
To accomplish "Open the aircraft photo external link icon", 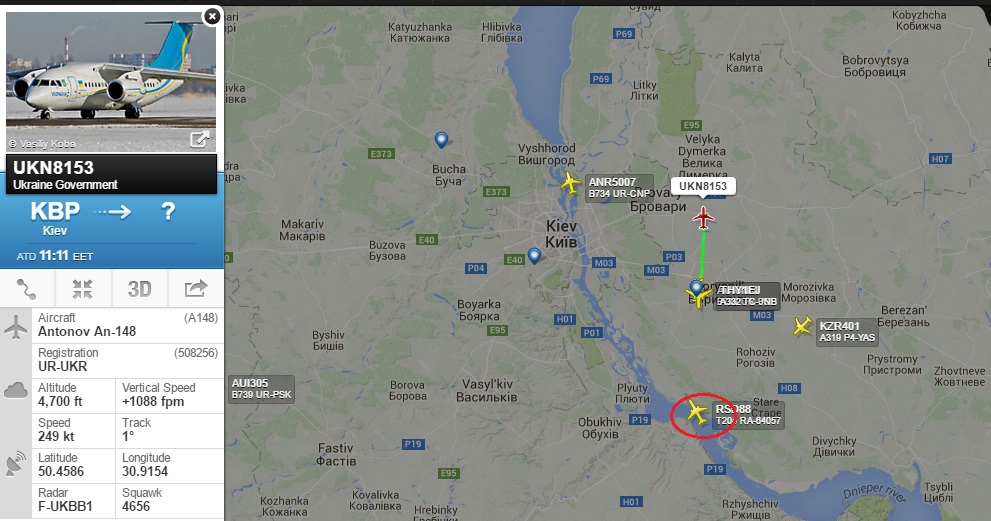I will coord(199,139).
